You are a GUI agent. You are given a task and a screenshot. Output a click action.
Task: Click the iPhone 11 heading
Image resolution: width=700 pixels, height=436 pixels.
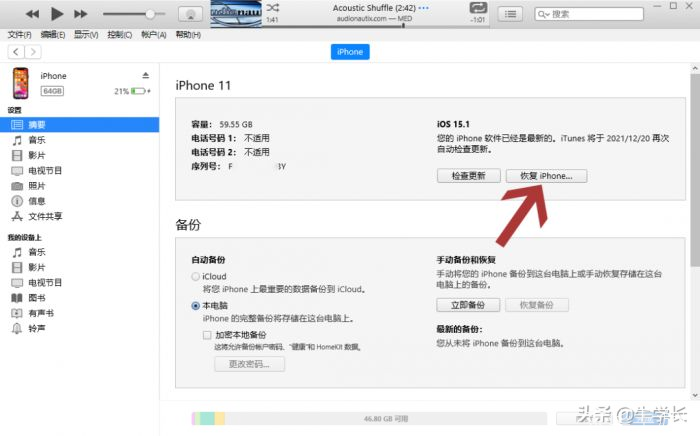click(x=203, y=85)
